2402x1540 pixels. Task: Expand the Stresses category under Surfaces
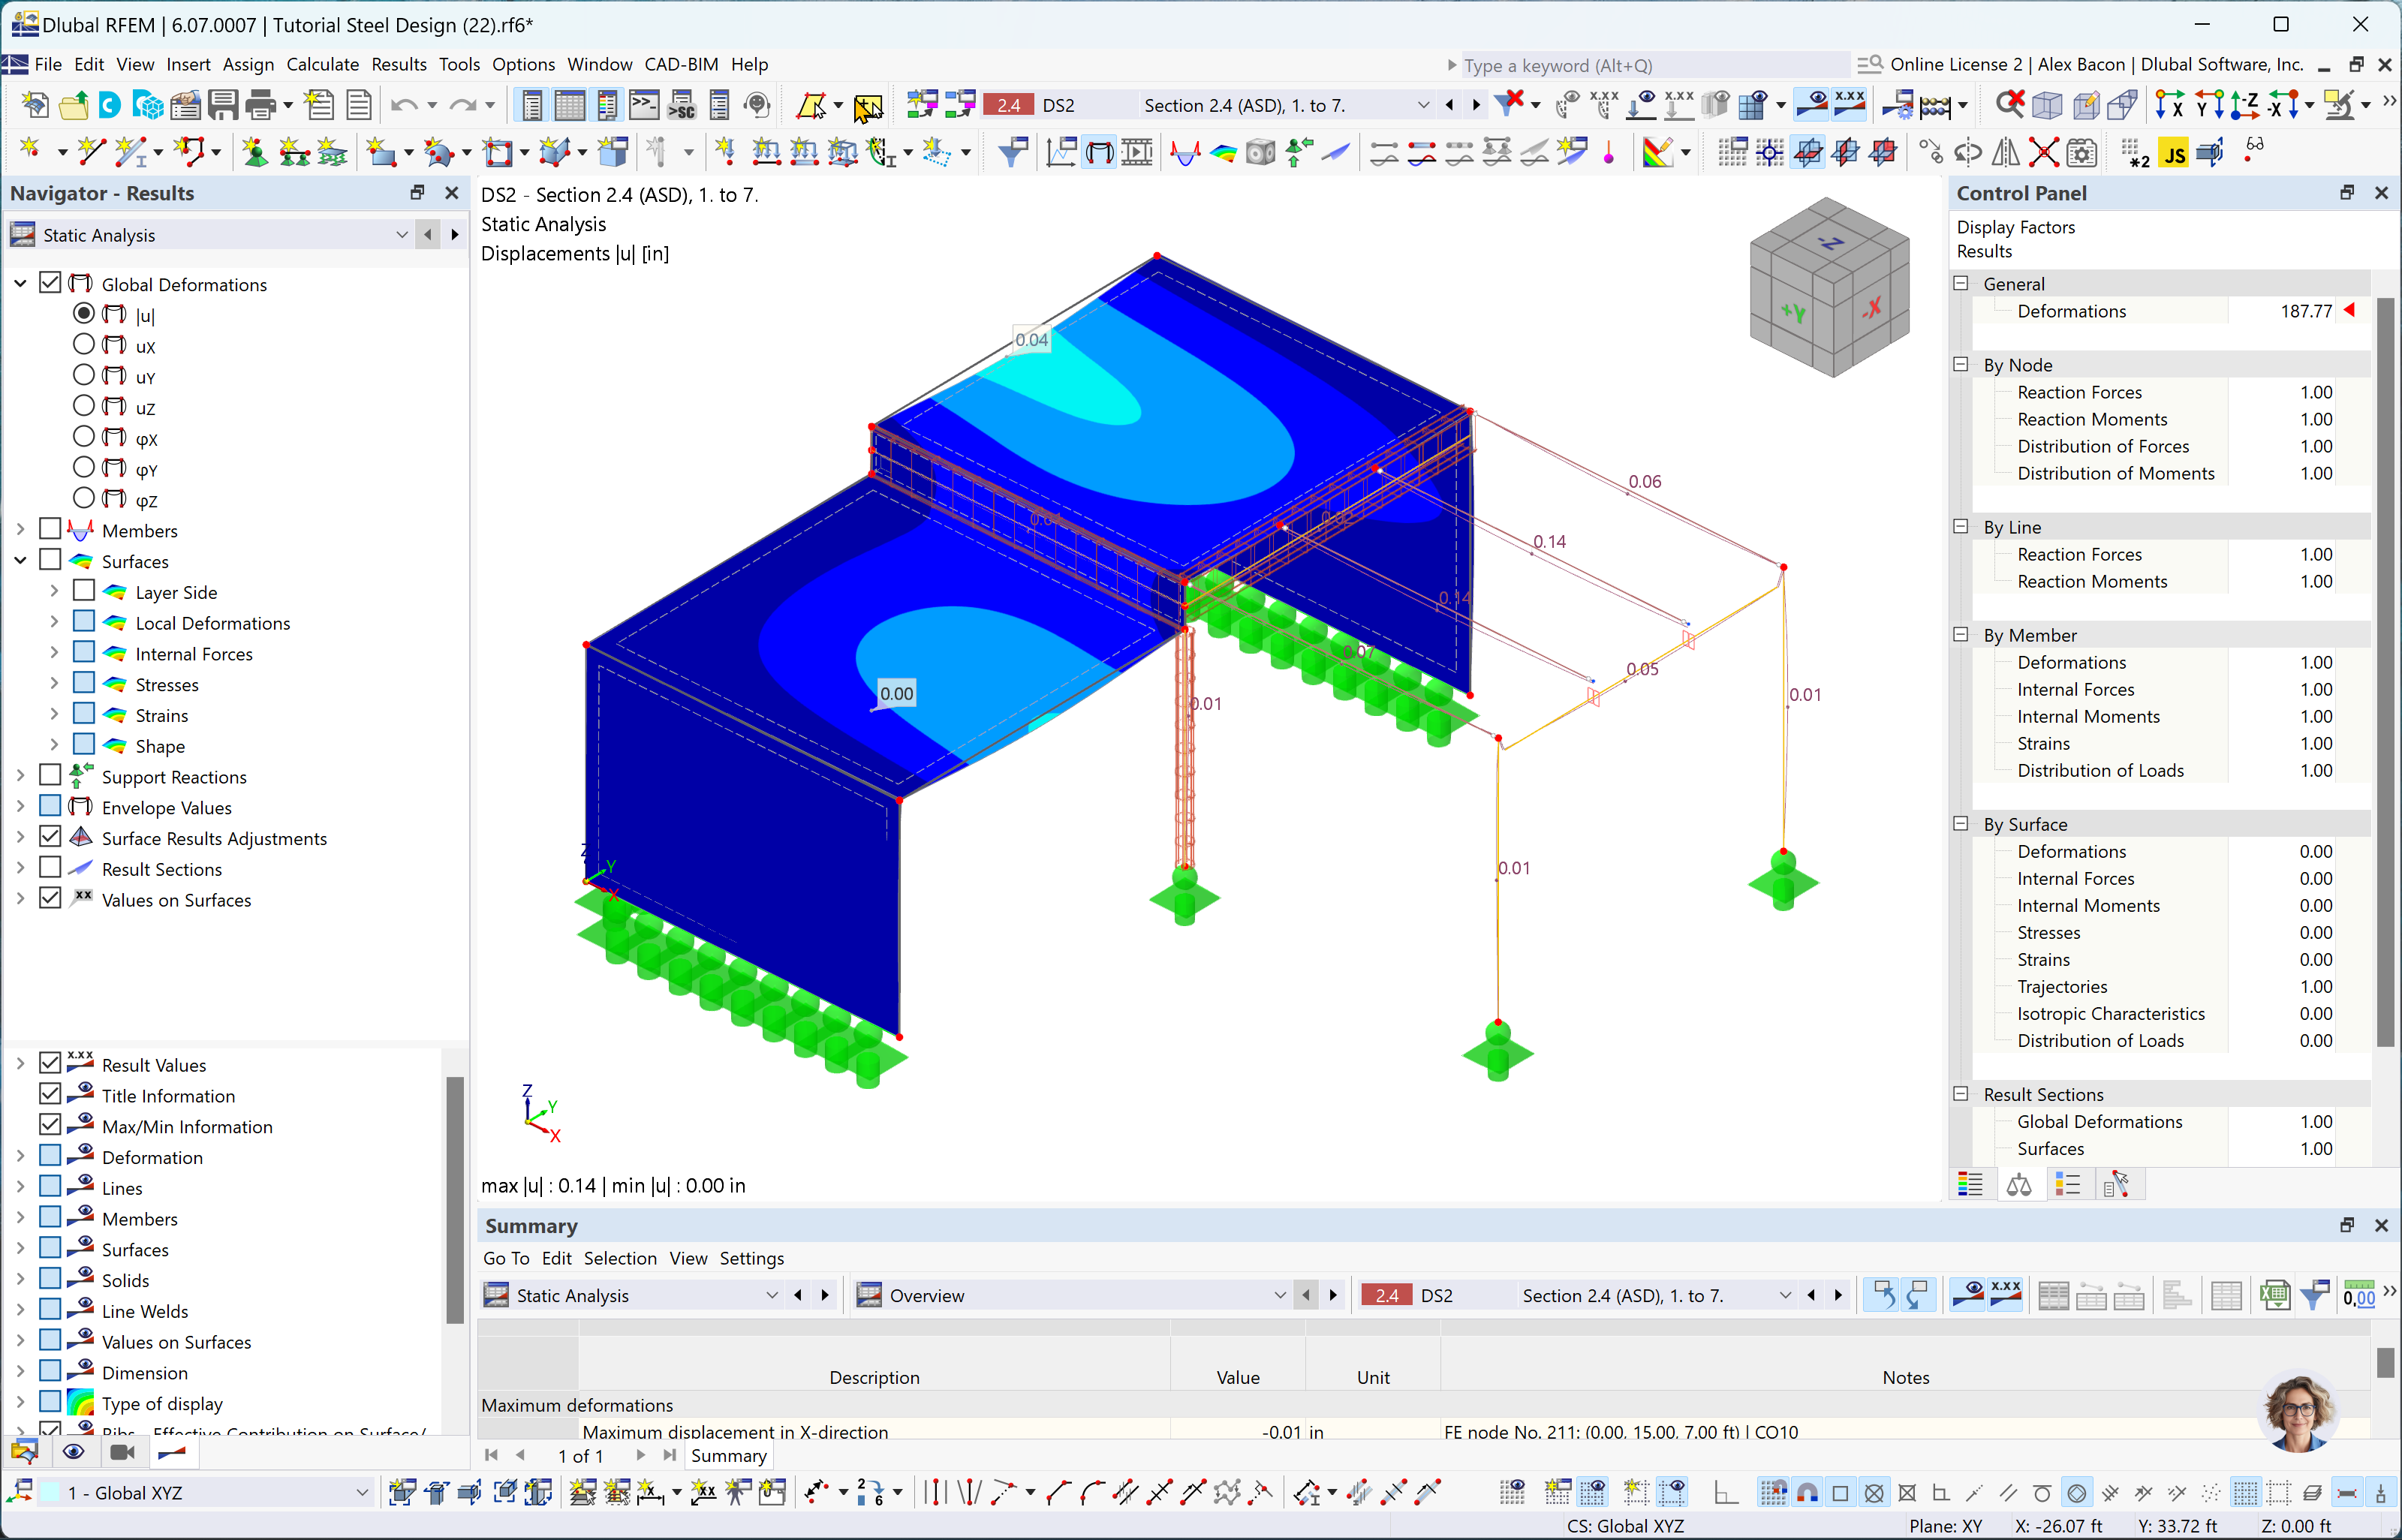pos(56,684)
